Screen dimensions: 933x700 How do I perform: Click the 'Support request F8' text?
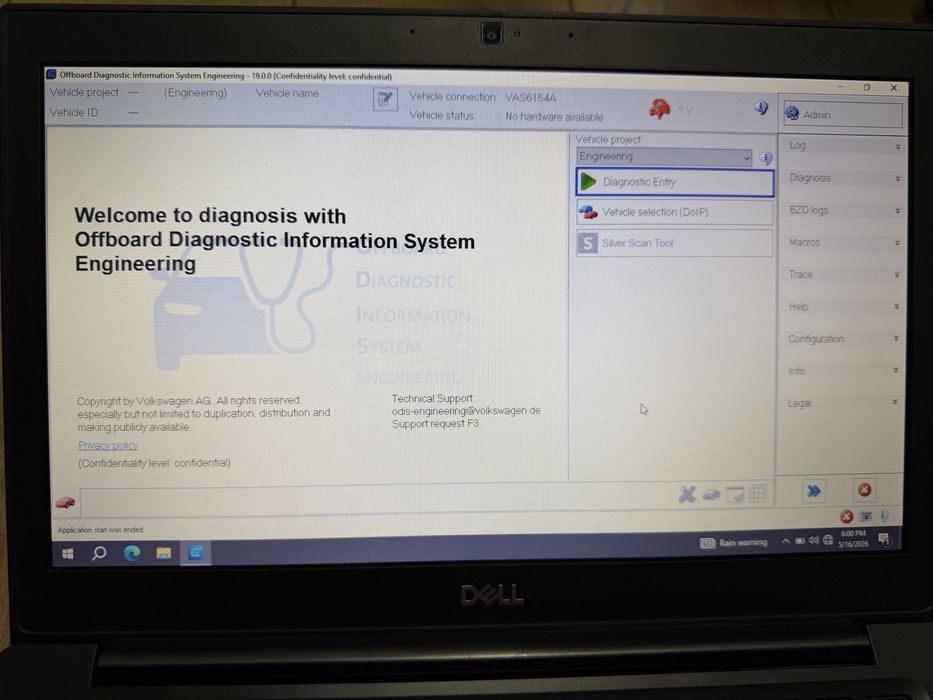click(x=435, y=424)
